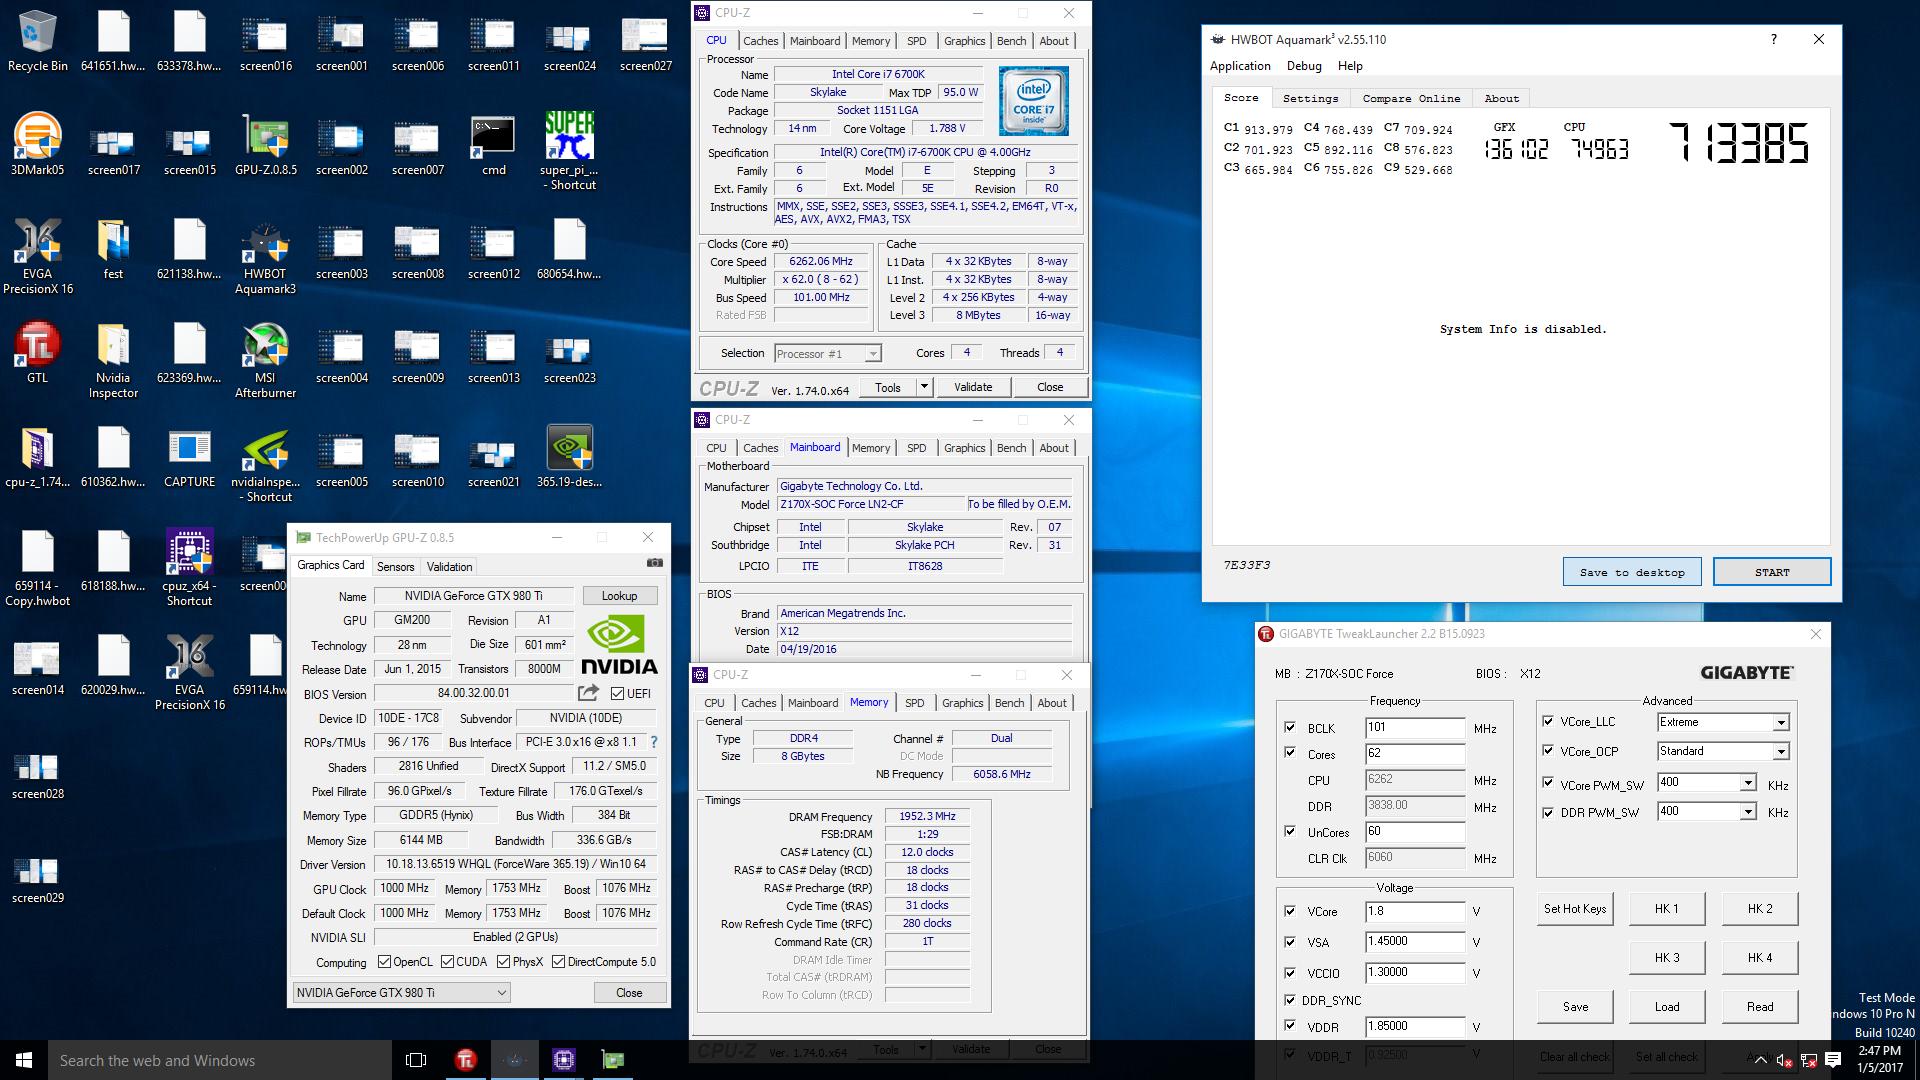This screenshot has width=1920, height=1080.
Task: Click the START button in Aquamark
Action: pos(1772,572)
